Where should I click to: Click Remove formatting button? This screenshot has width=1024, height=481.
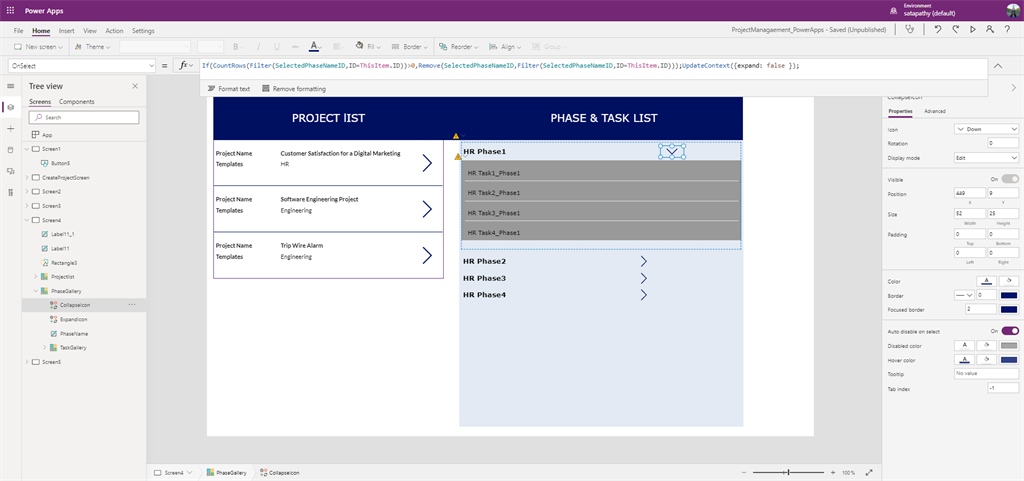click(293, 89)
